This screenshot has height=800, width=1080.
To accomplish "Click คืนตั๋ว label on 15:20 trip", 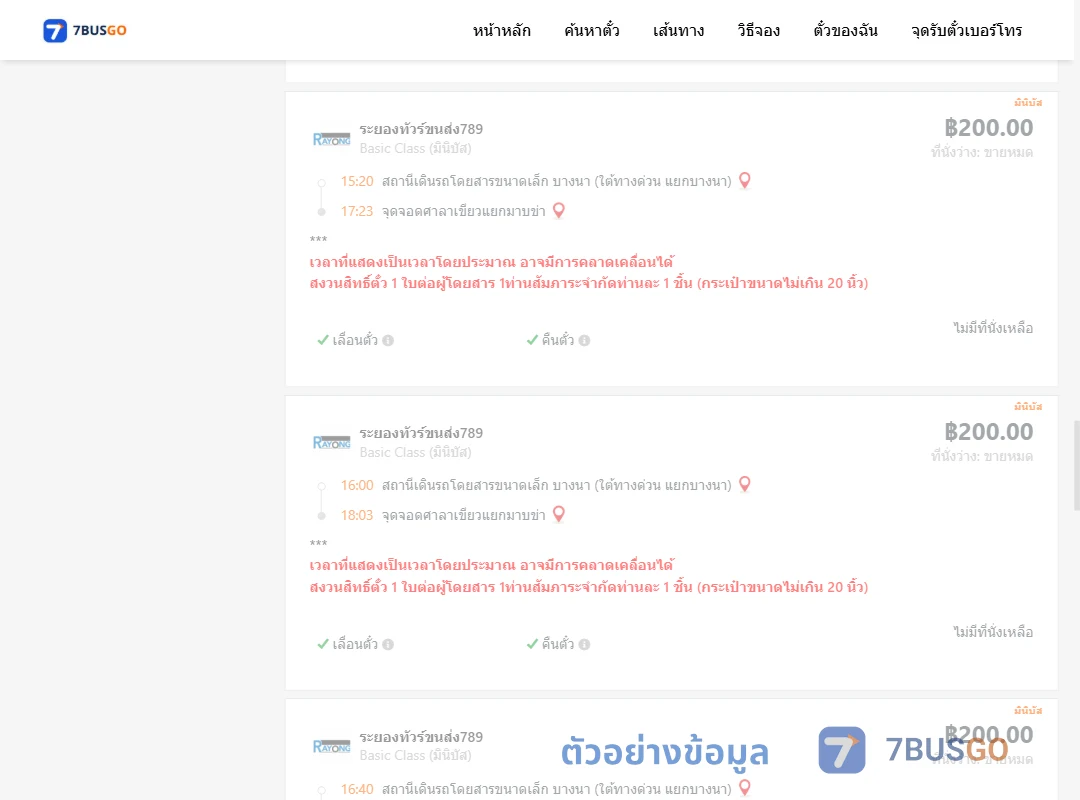I will pyautogui.click(x=557, y=340).
